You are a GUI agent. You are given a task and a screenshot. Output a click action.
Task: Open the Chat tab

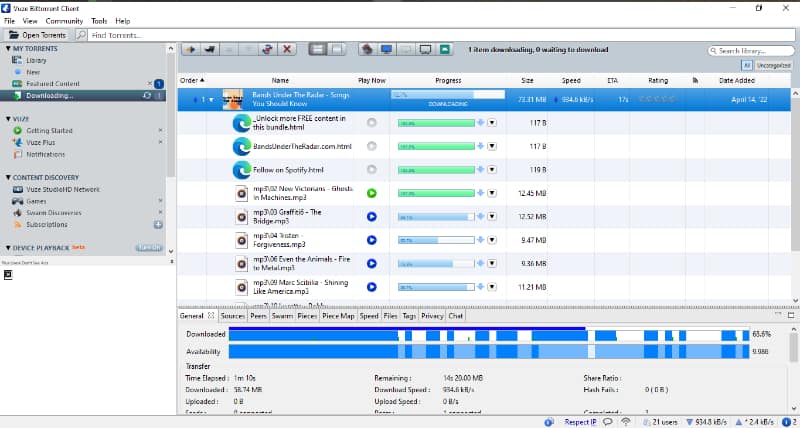click(x=455, y=316)
